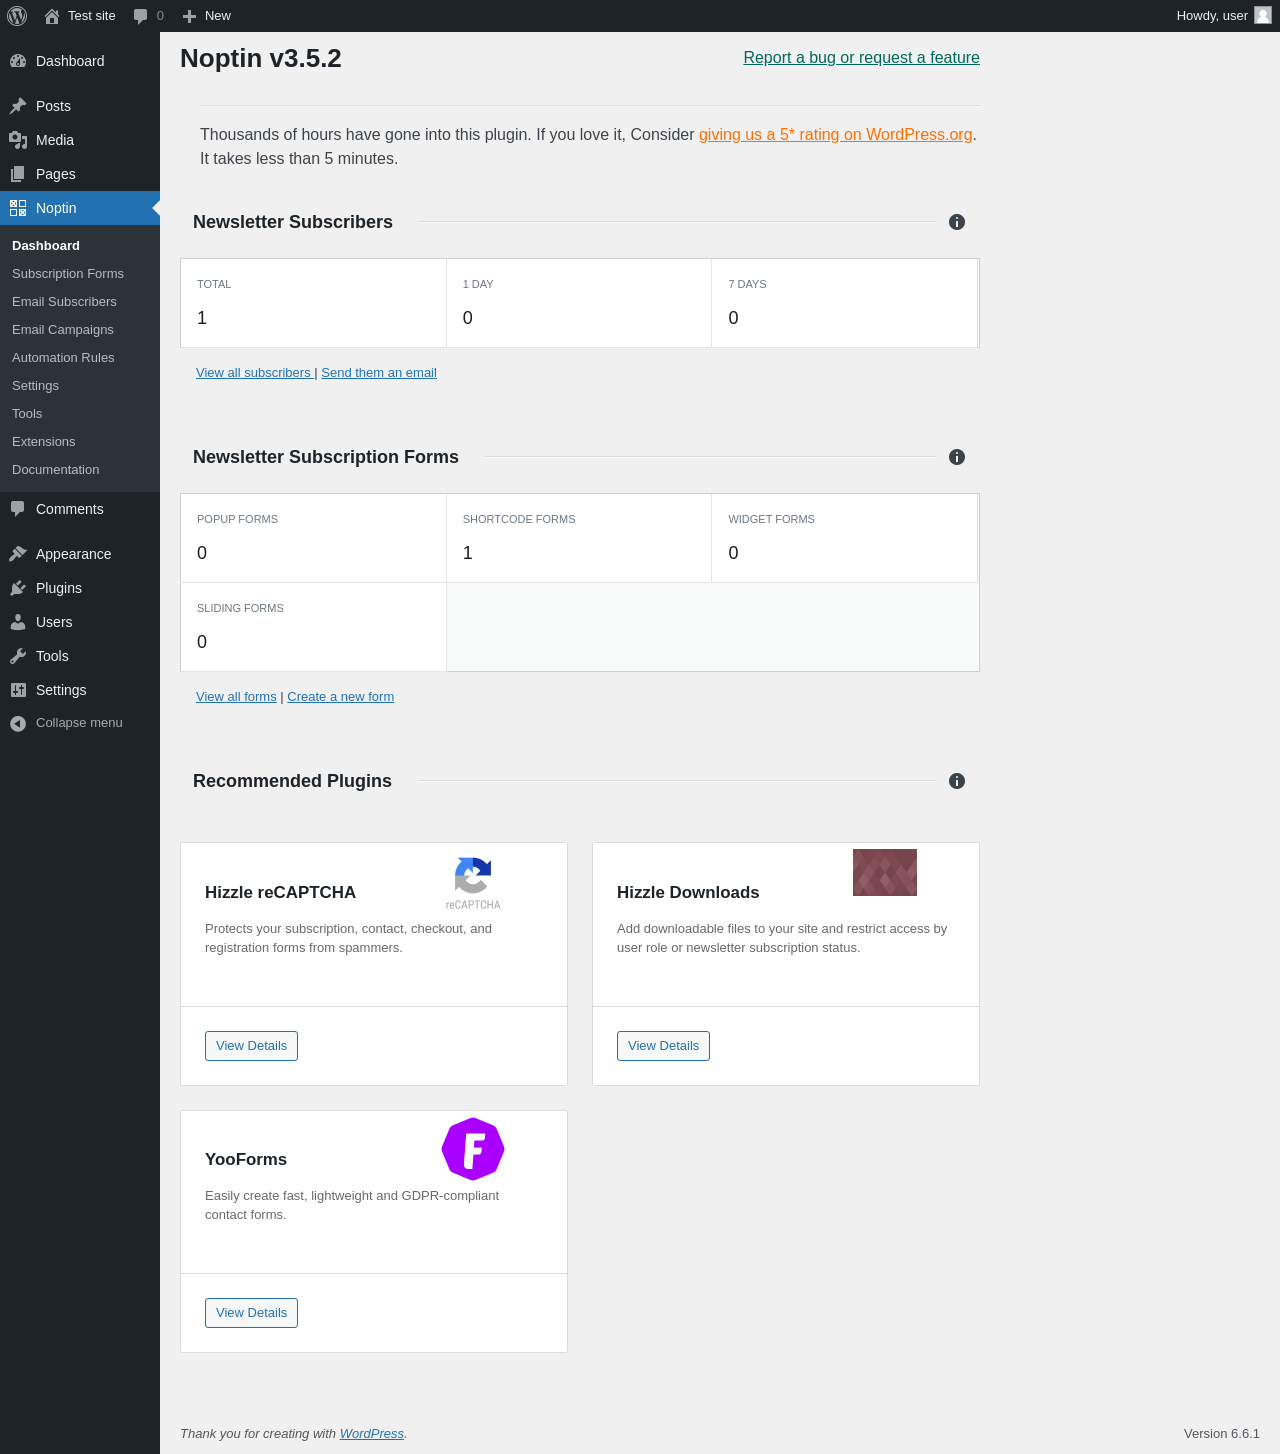This screenshot has height=1454, width=1280.
Task: Click the Users person icon
Action: click(18, 622)
